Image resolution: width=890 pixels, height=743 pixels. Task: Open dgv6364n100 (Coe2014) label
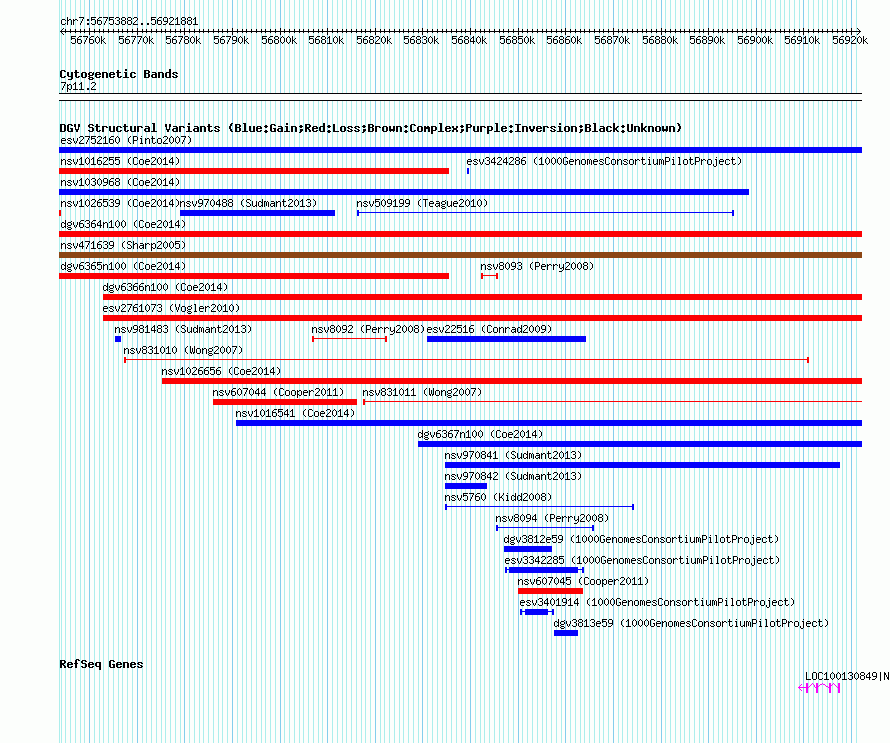click(123, 224)
